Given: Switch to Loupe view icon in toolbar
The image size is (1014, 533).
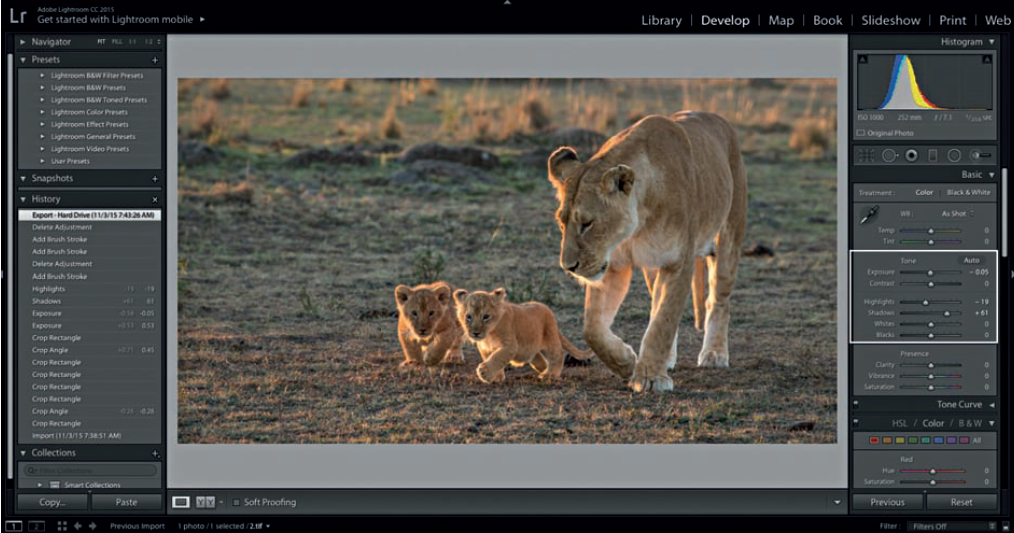Looking at the screenshot, I should pos(181,502).
